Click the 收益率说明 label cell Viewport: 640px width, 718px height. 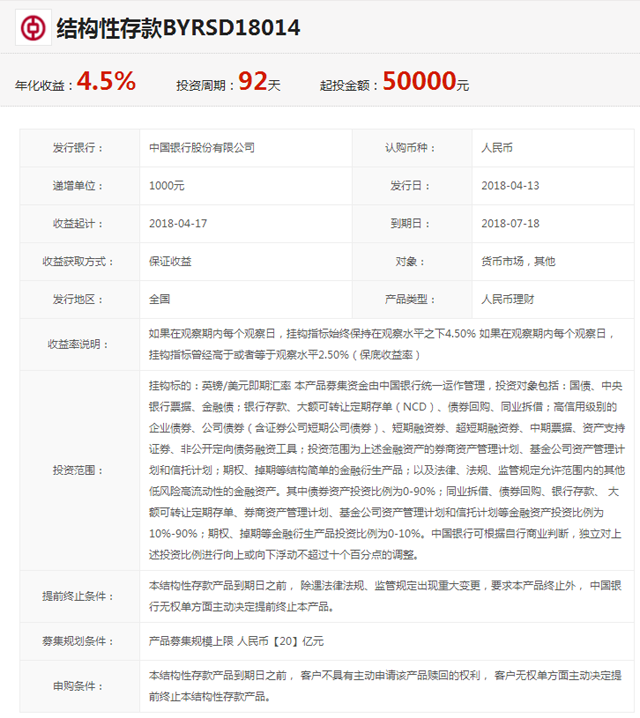pyautogui.click(x=80, y=344)
